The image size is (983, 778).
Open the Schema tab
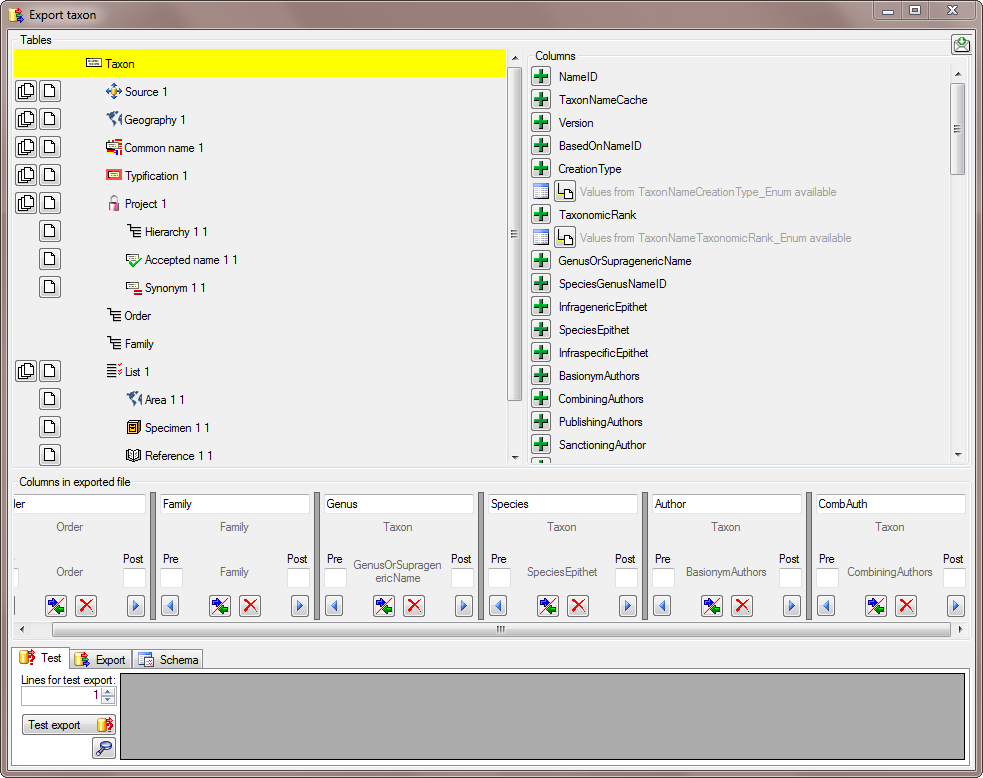coord(170,659)
